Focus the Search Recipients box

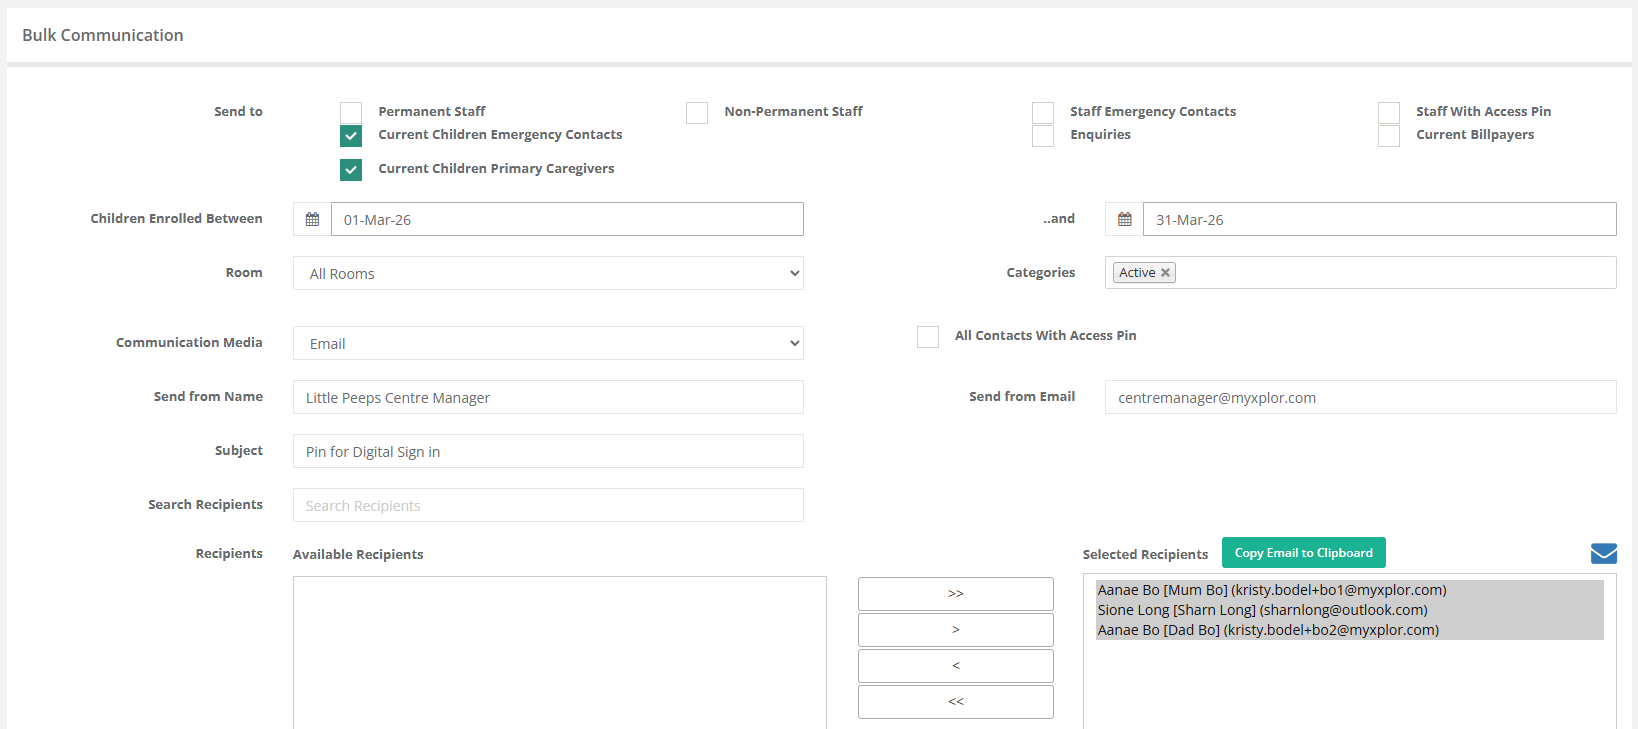tap(548, 505)
